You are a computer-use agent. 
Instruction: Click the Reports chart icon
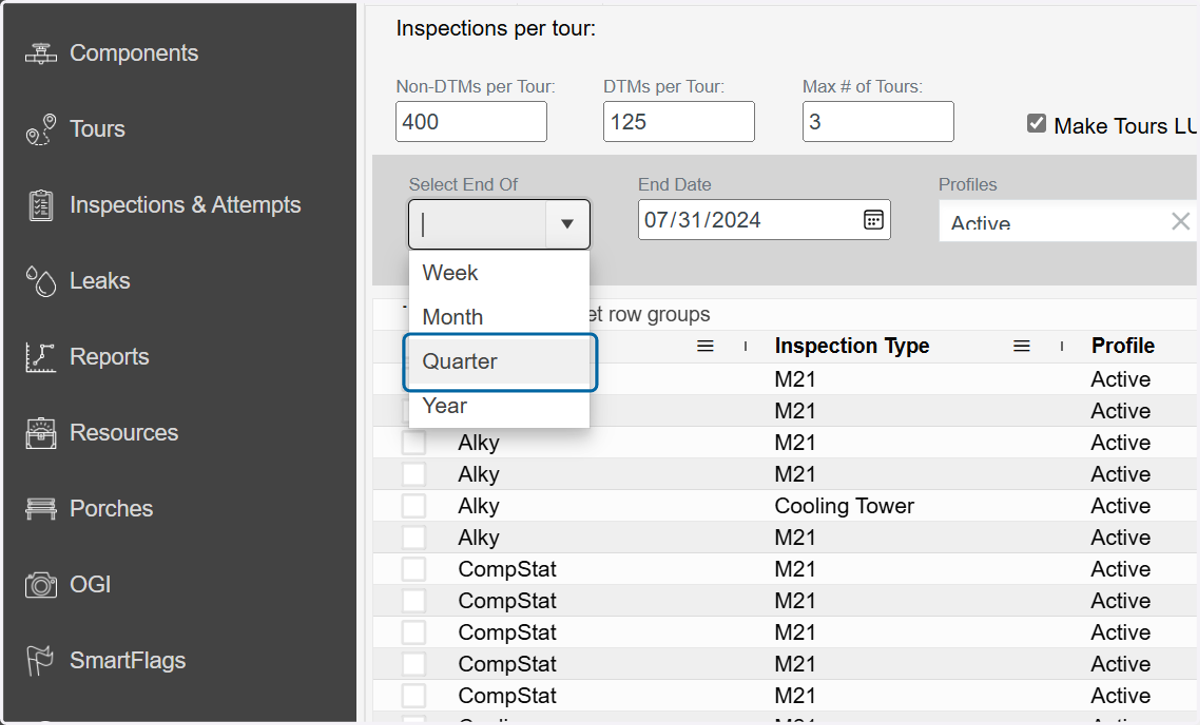pyautogui.click(x=40, y=357)
